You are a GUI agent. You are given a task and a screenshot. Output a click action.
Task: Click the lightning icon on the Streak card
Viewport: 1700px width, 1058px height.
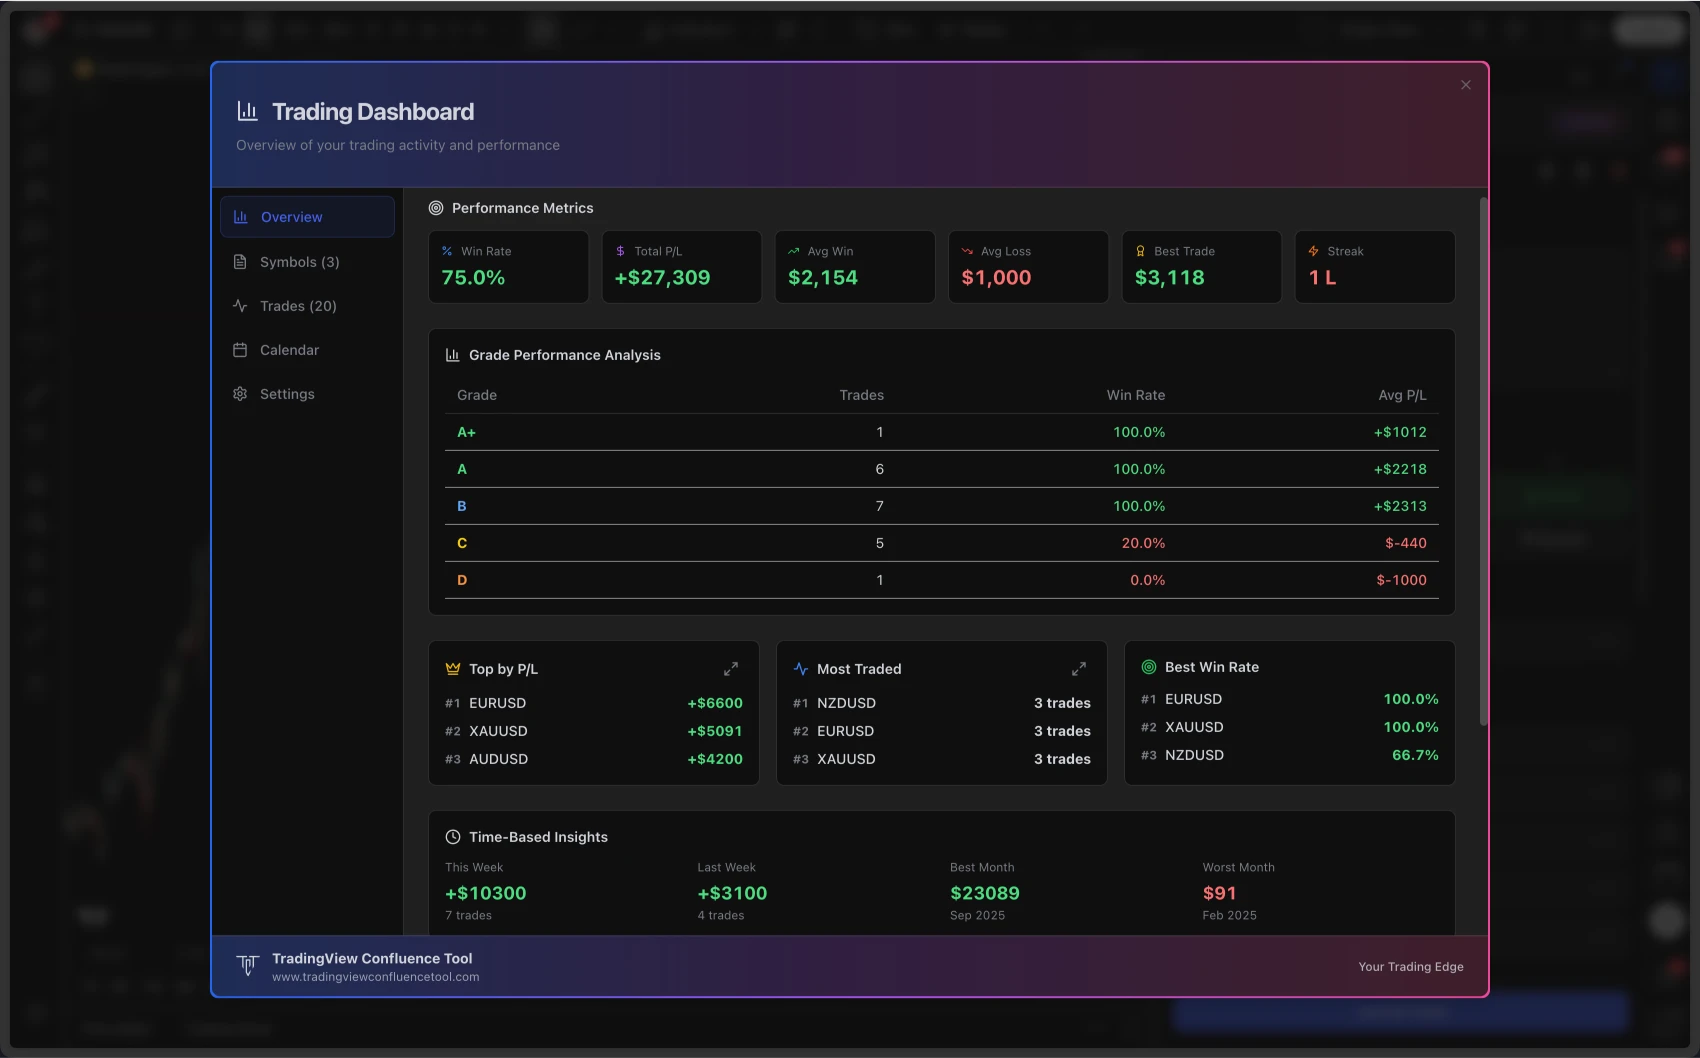point(1313,251)
